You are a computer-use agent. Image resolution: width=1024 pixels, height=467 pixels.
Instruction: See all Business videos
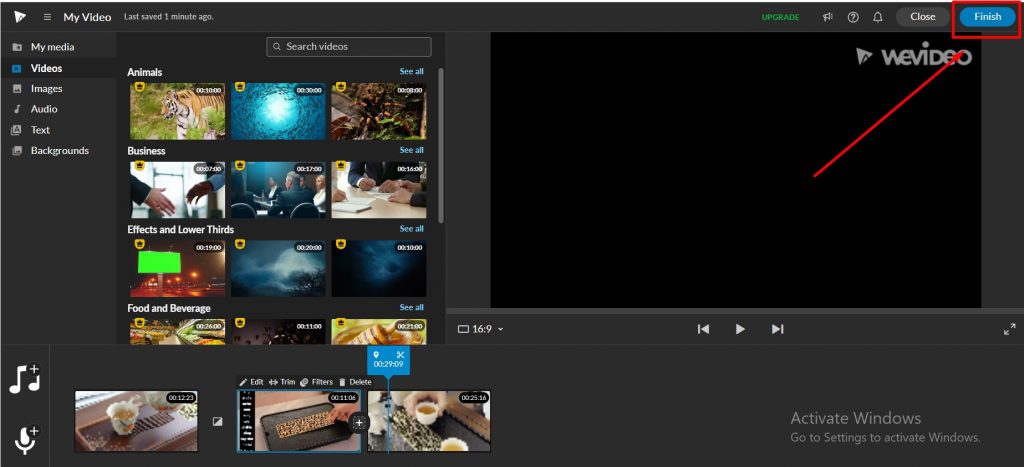(411, 150)
